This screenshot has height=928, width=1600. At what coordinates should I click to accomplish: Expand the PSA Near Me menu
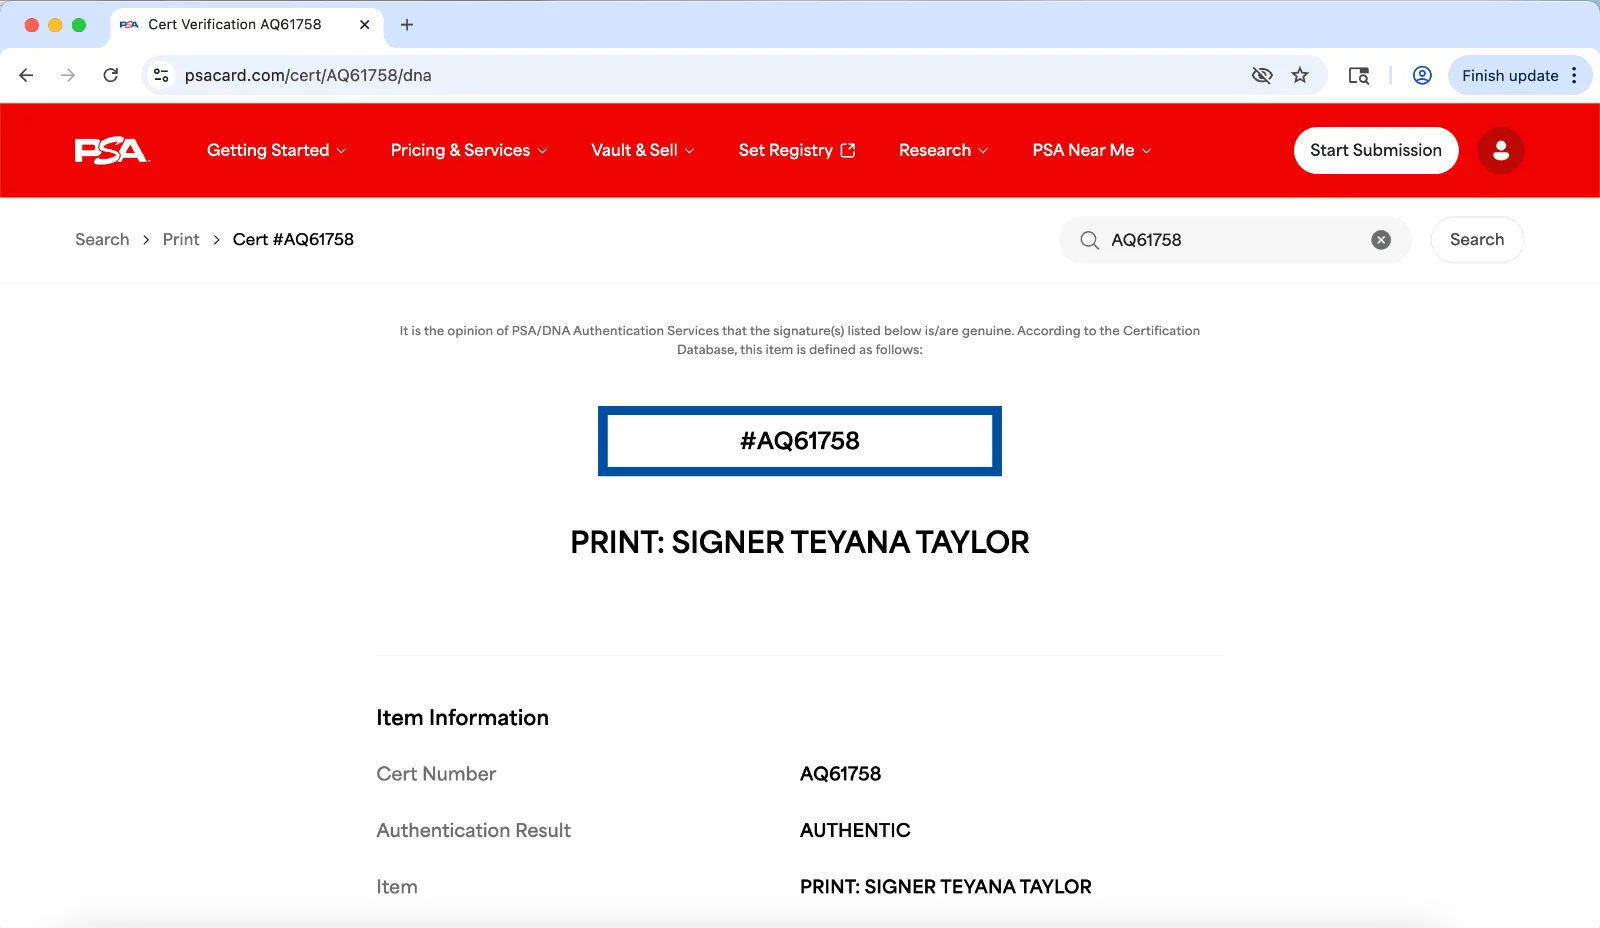tap(1092, 150)
